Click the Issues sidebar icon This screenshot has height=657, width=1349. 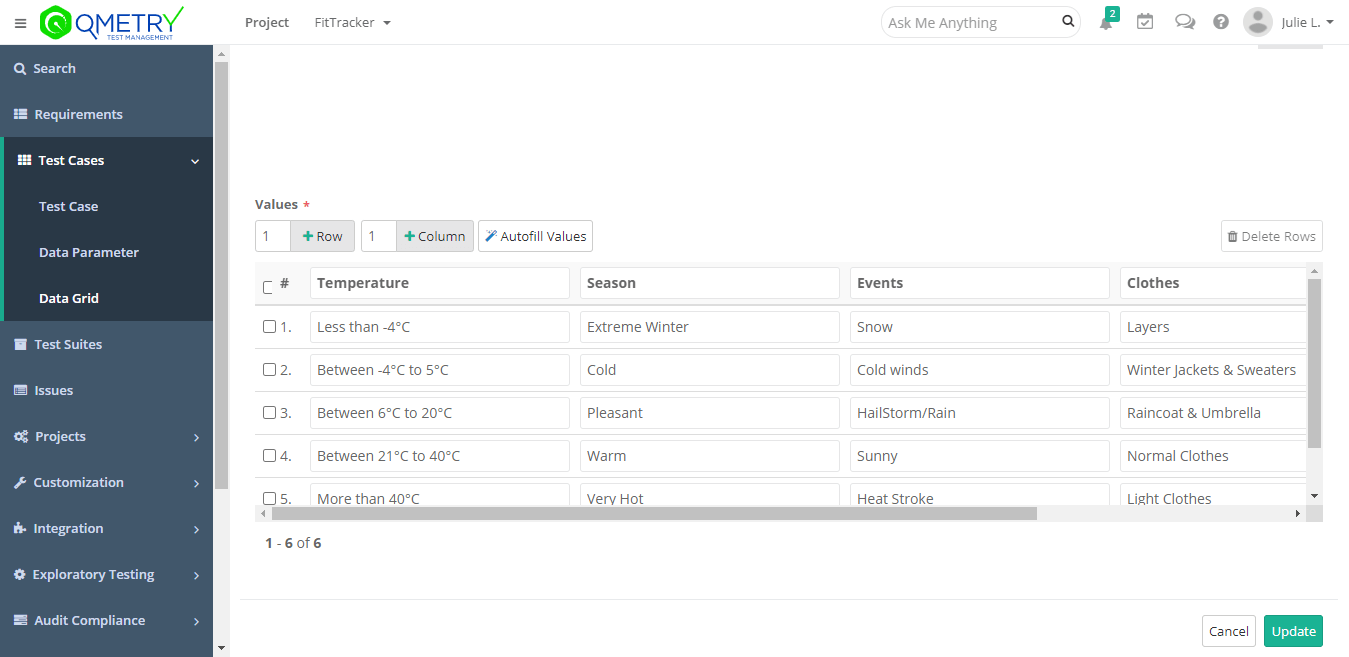point(20,390)
